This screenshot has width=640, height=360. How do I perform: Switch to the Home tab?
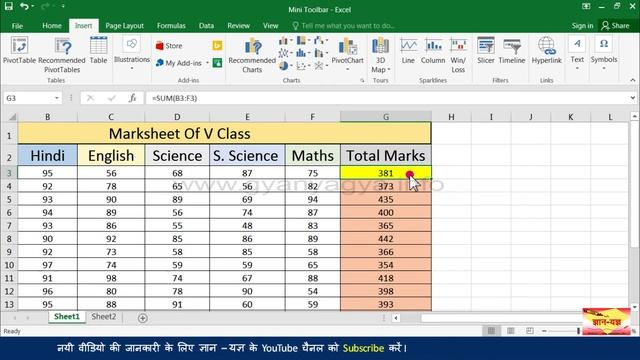click(x=52, y=26)
